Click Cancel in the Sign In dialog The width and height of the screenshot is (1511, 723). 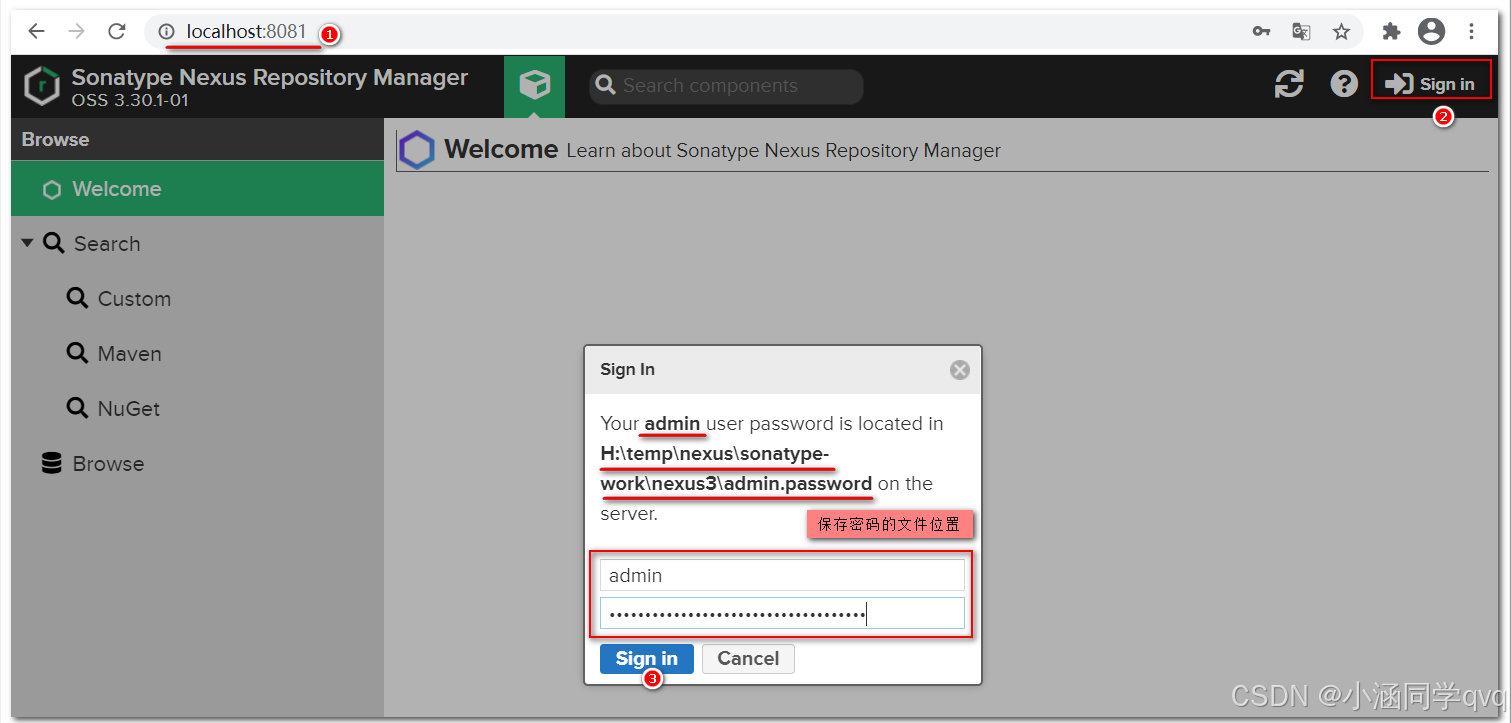[x=748, y=658]
